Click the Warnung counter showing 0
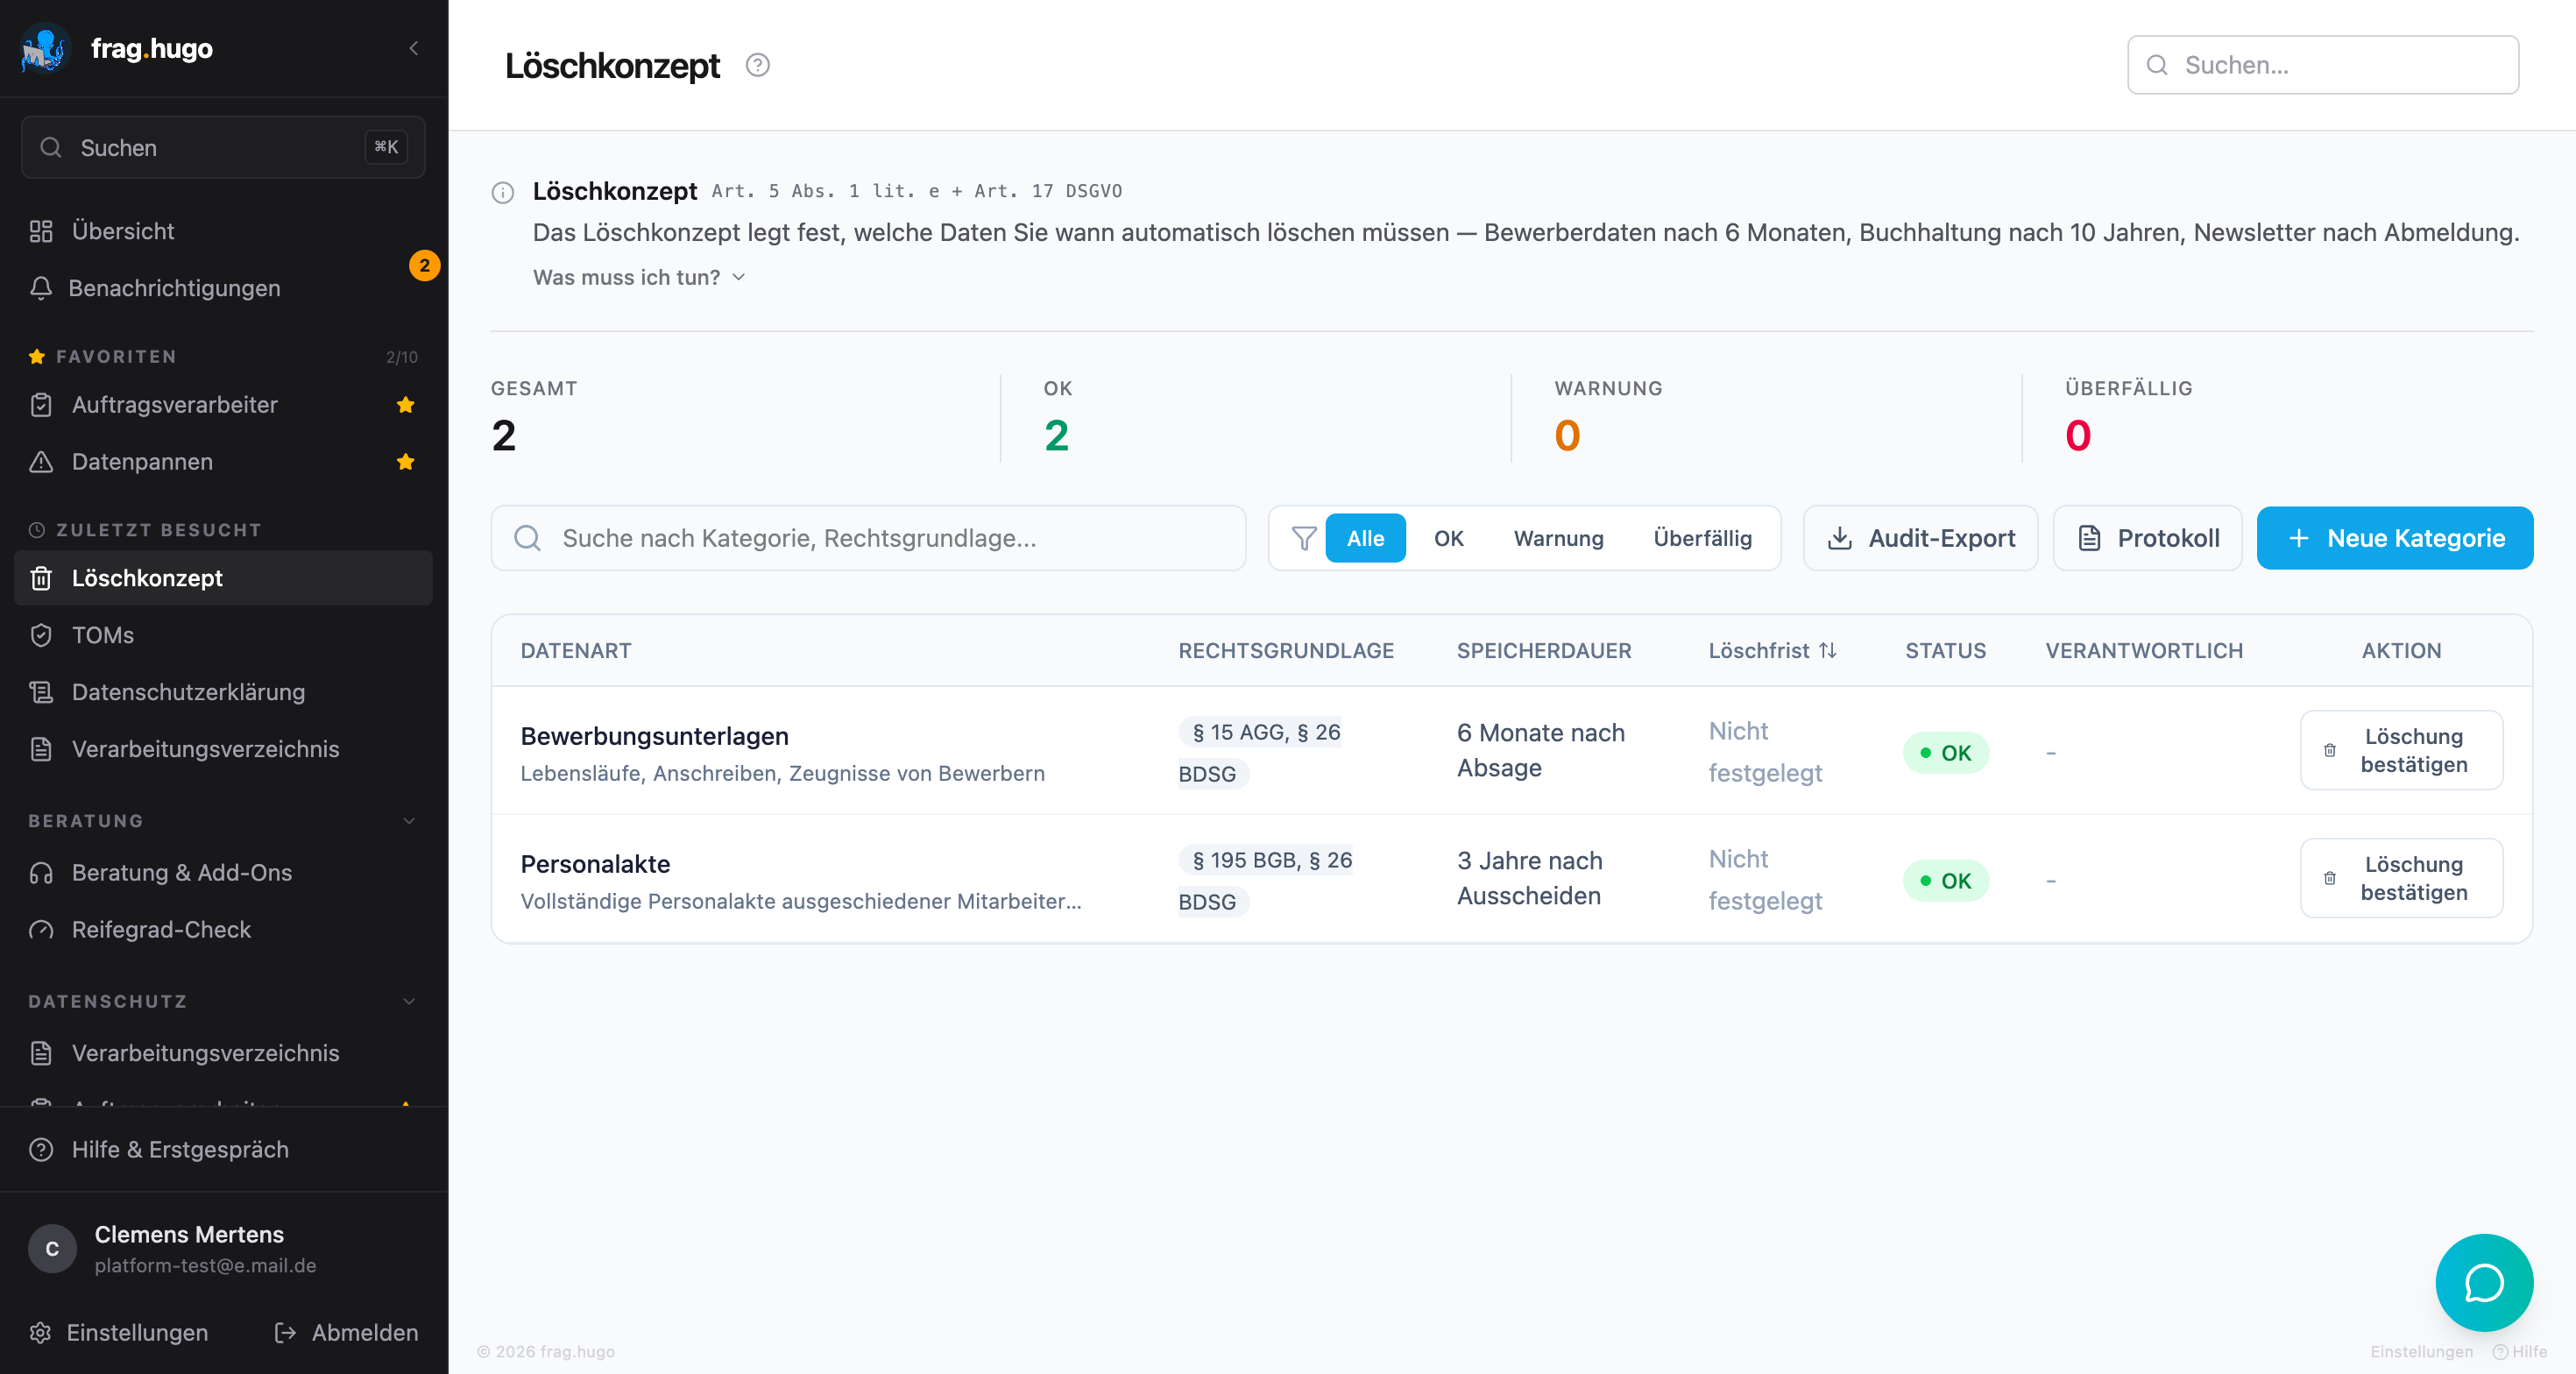Screen dimensions: 2576x1374 point(1567,435)
